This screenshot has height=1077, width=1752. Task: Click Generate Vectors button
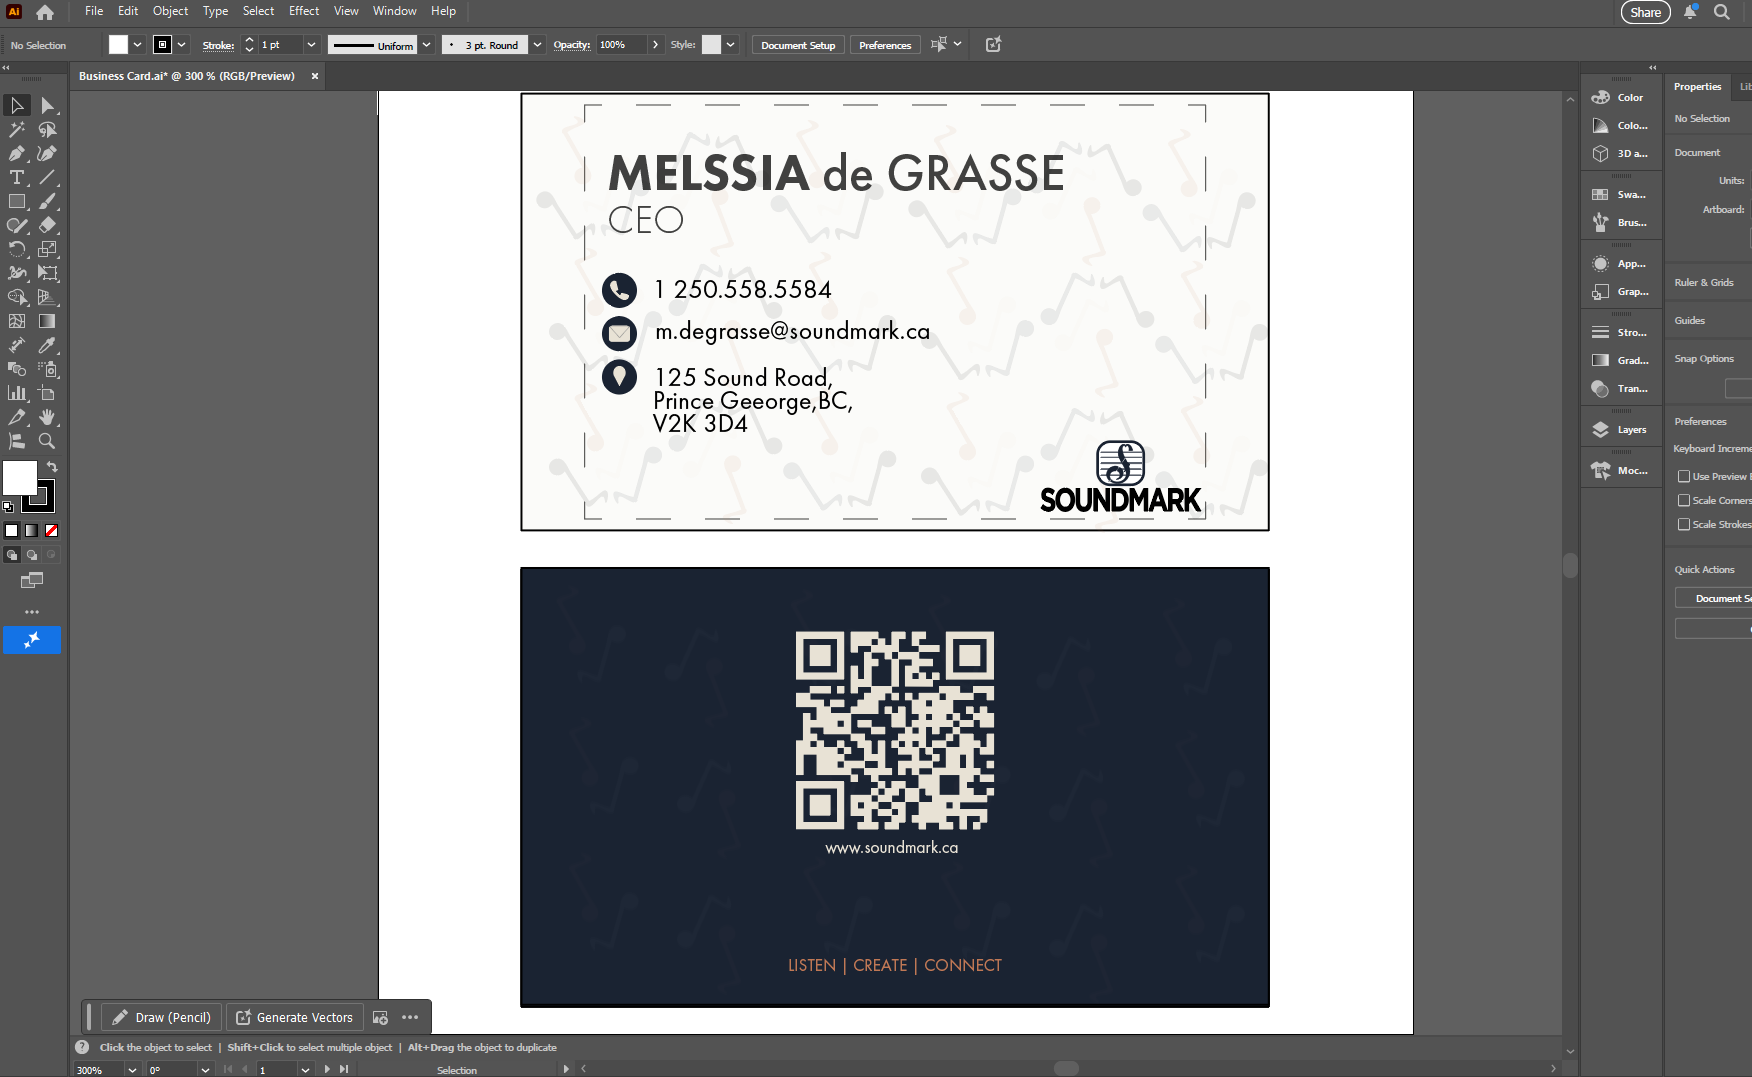(x=294, y=1017)
